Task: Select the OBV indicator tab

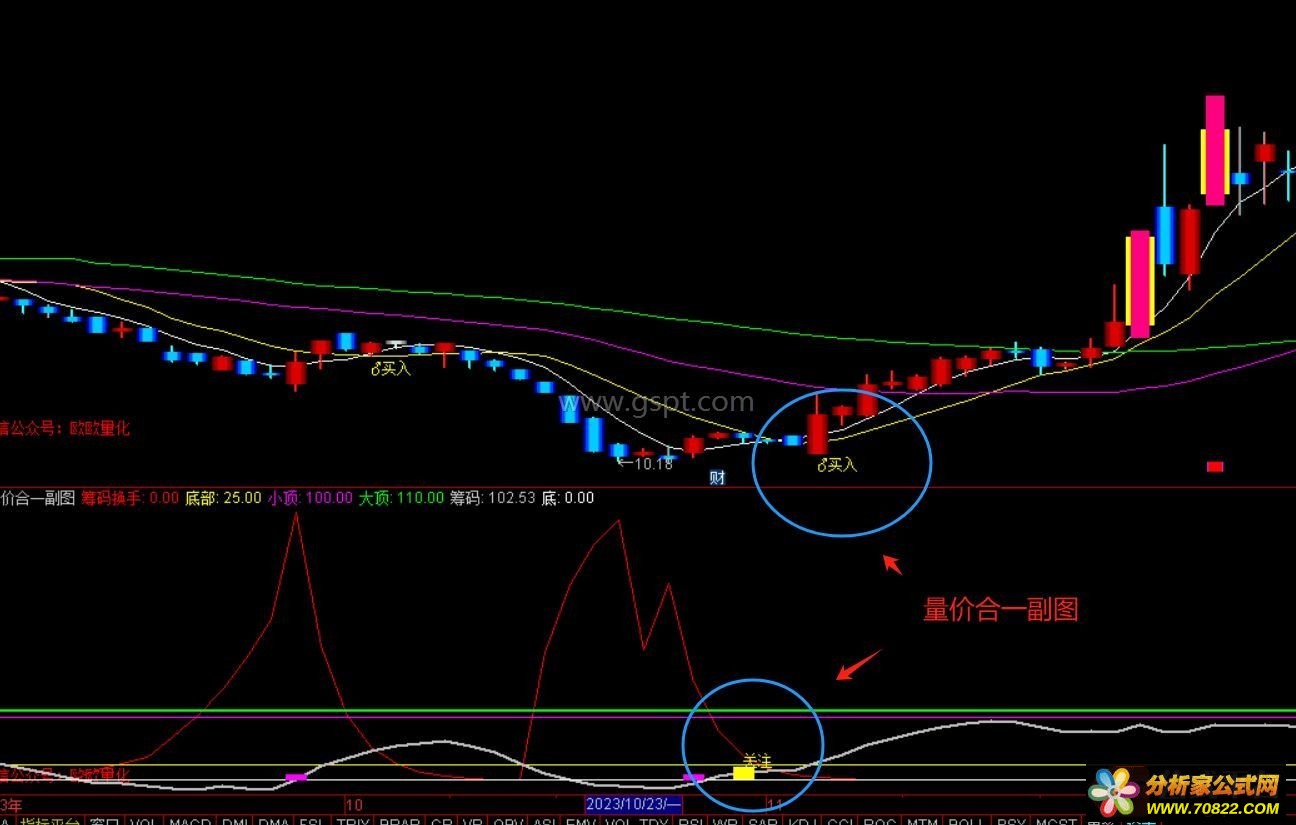Action: point(509,821)
